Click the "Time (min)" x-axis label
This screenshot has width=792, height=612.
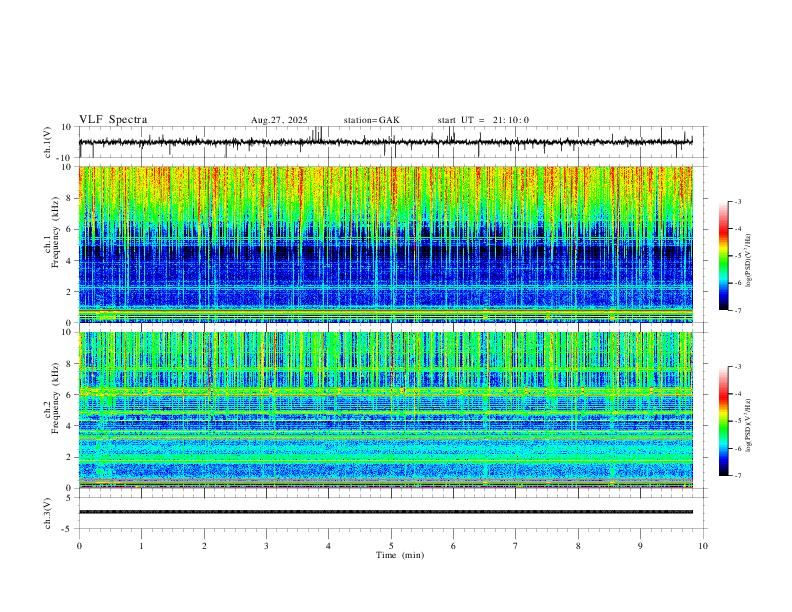pyautogui.click(x=400, y=555)
